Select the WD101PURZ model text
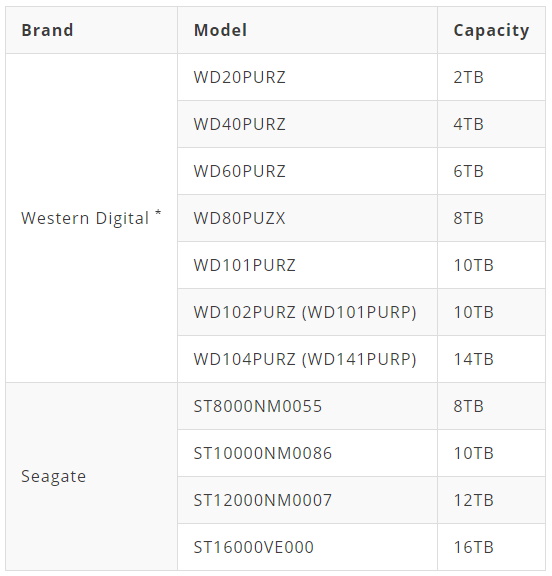 tap(245, 265)
